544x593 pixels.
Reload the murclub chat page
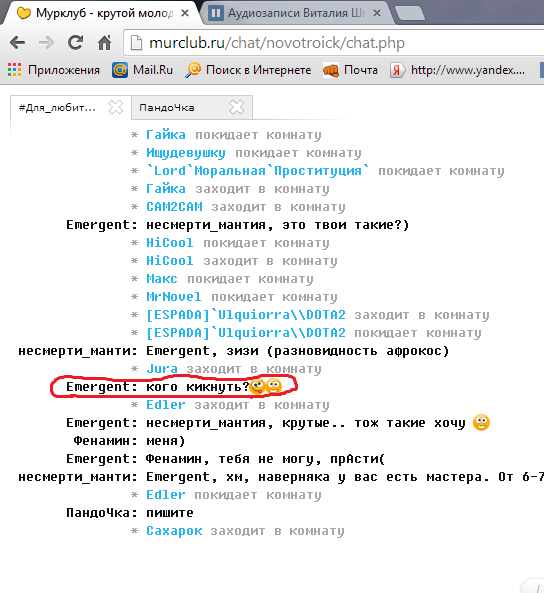coord(75,42)
